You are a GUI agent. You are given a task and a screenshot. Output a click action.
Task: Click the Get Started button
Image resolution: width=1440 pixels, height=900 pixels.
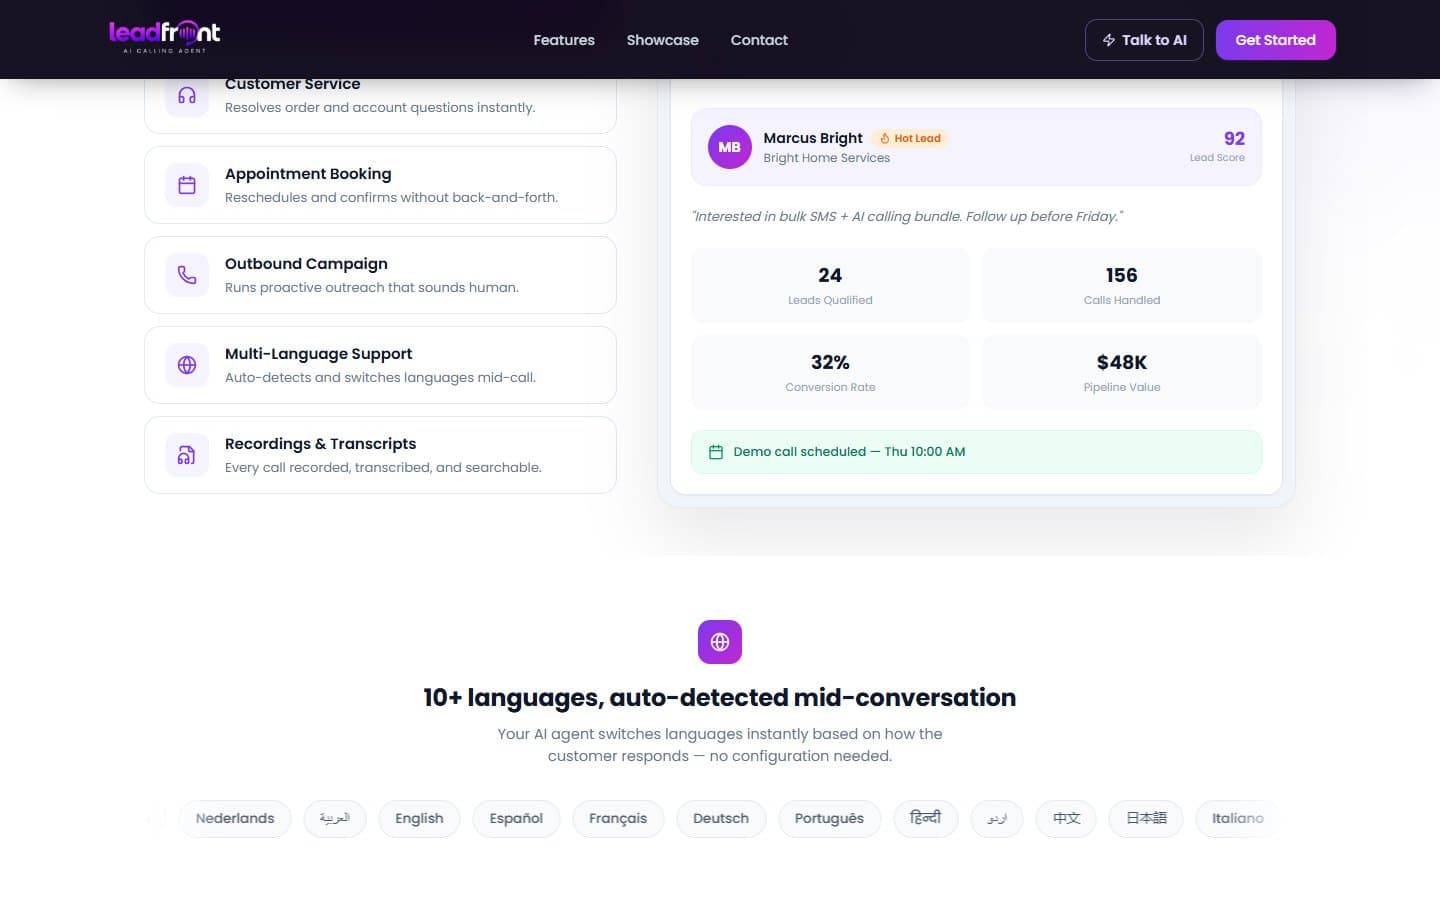click(1276, 40)
